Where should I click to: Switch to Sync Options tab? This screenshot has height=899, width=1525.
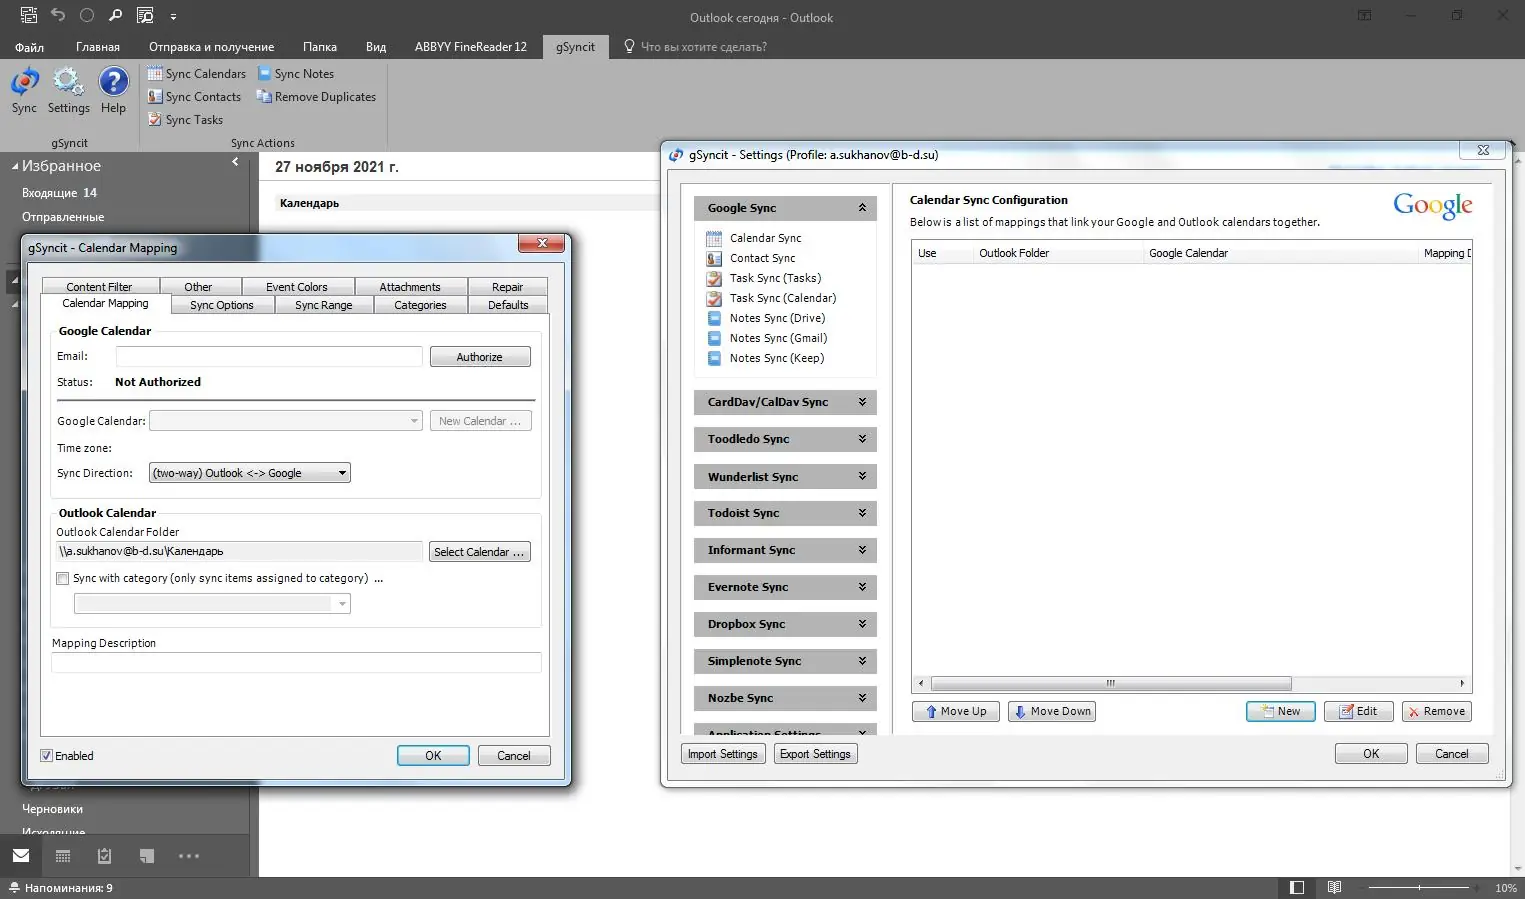click(x=222, y=305)
